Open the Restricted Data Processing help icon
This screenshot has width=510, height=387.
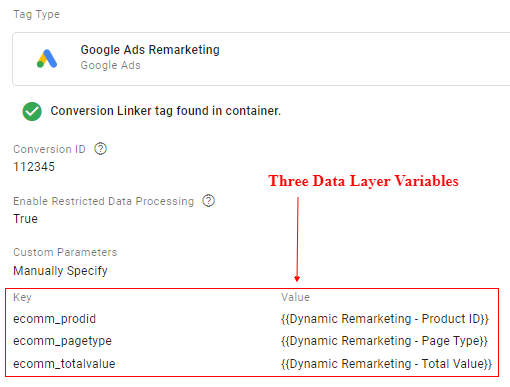click(x=209, y=201)
